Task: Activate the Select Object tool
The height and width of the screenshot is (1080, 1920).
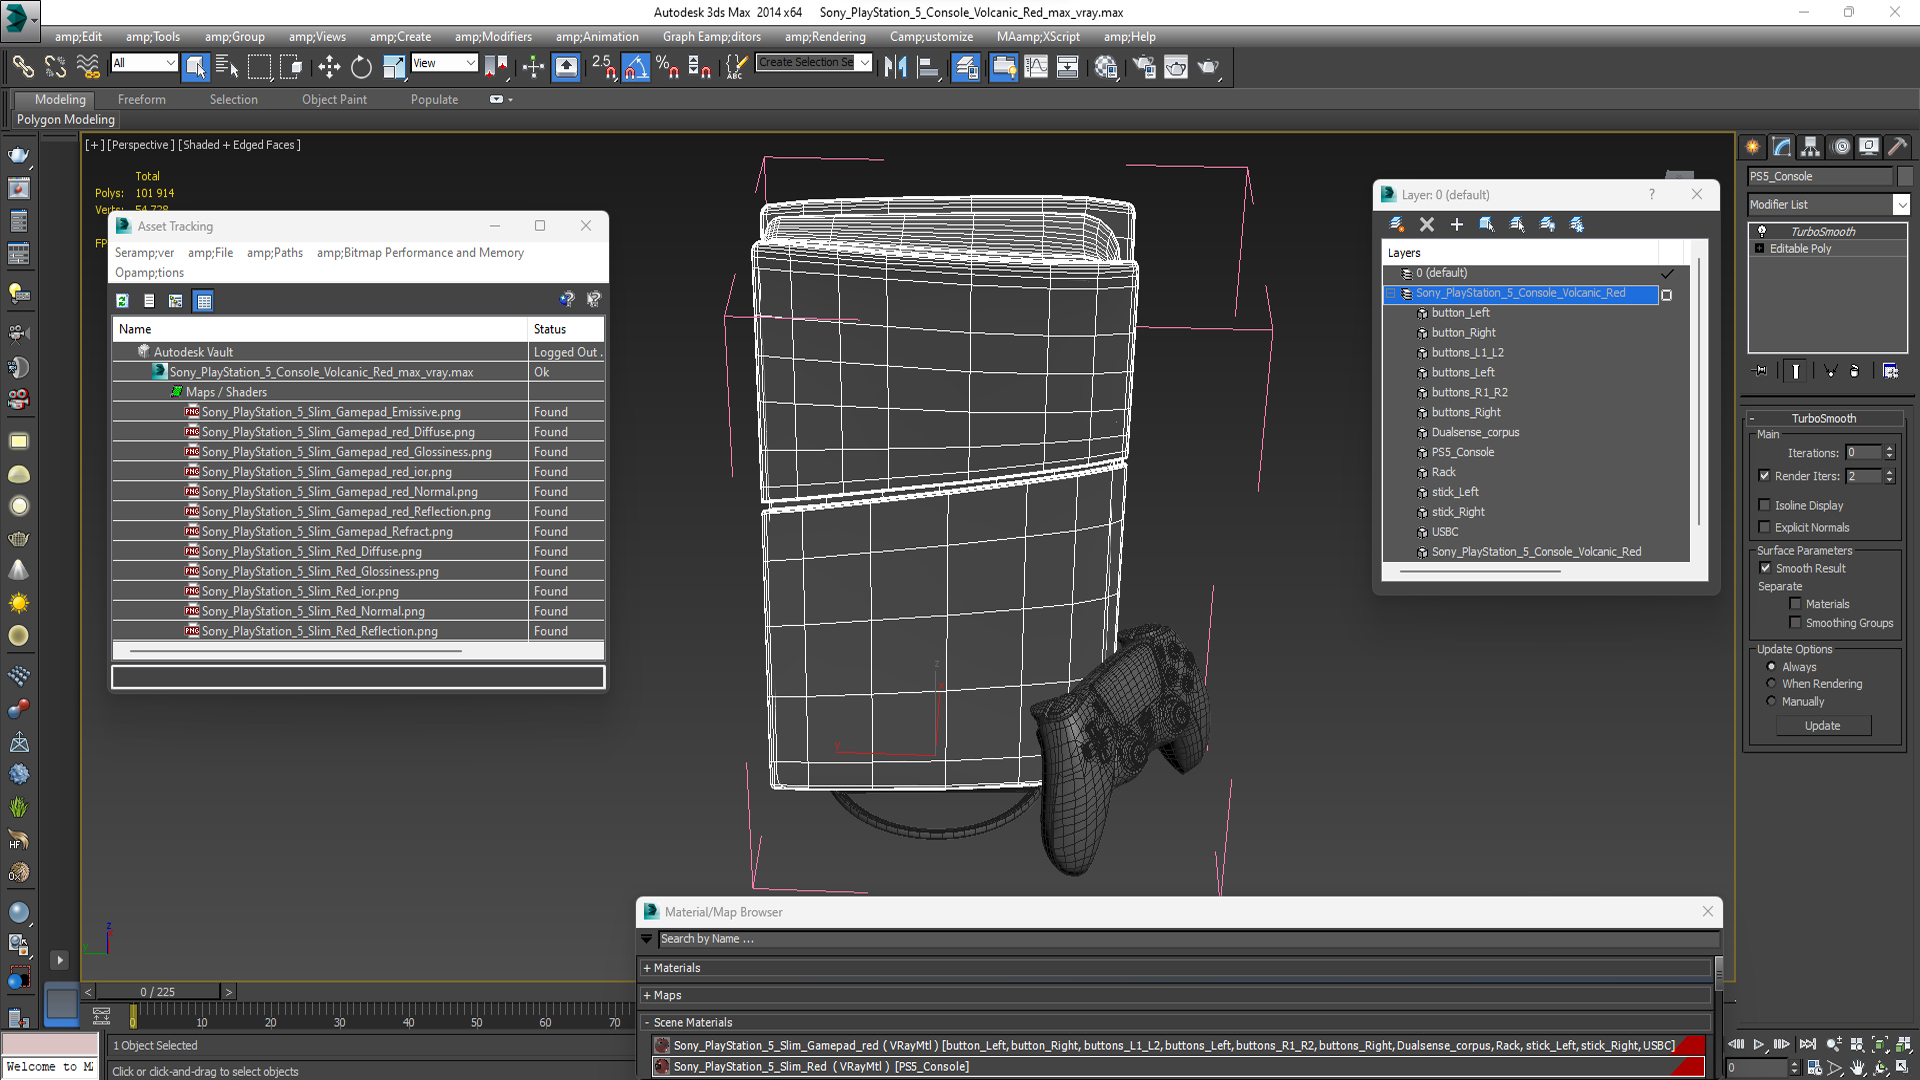Action: pos(195,67)
